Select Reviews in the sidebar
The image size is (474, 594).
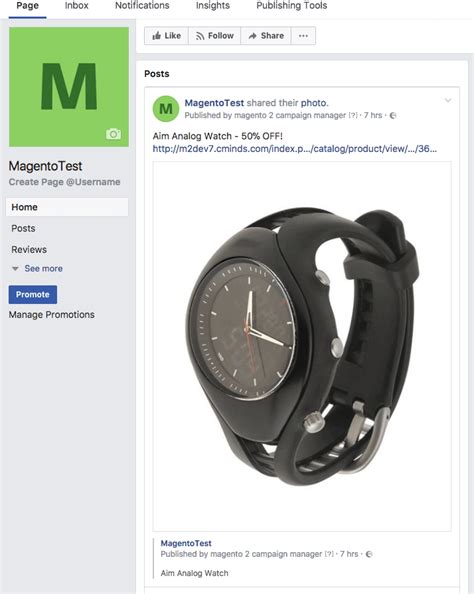point(29,249)
